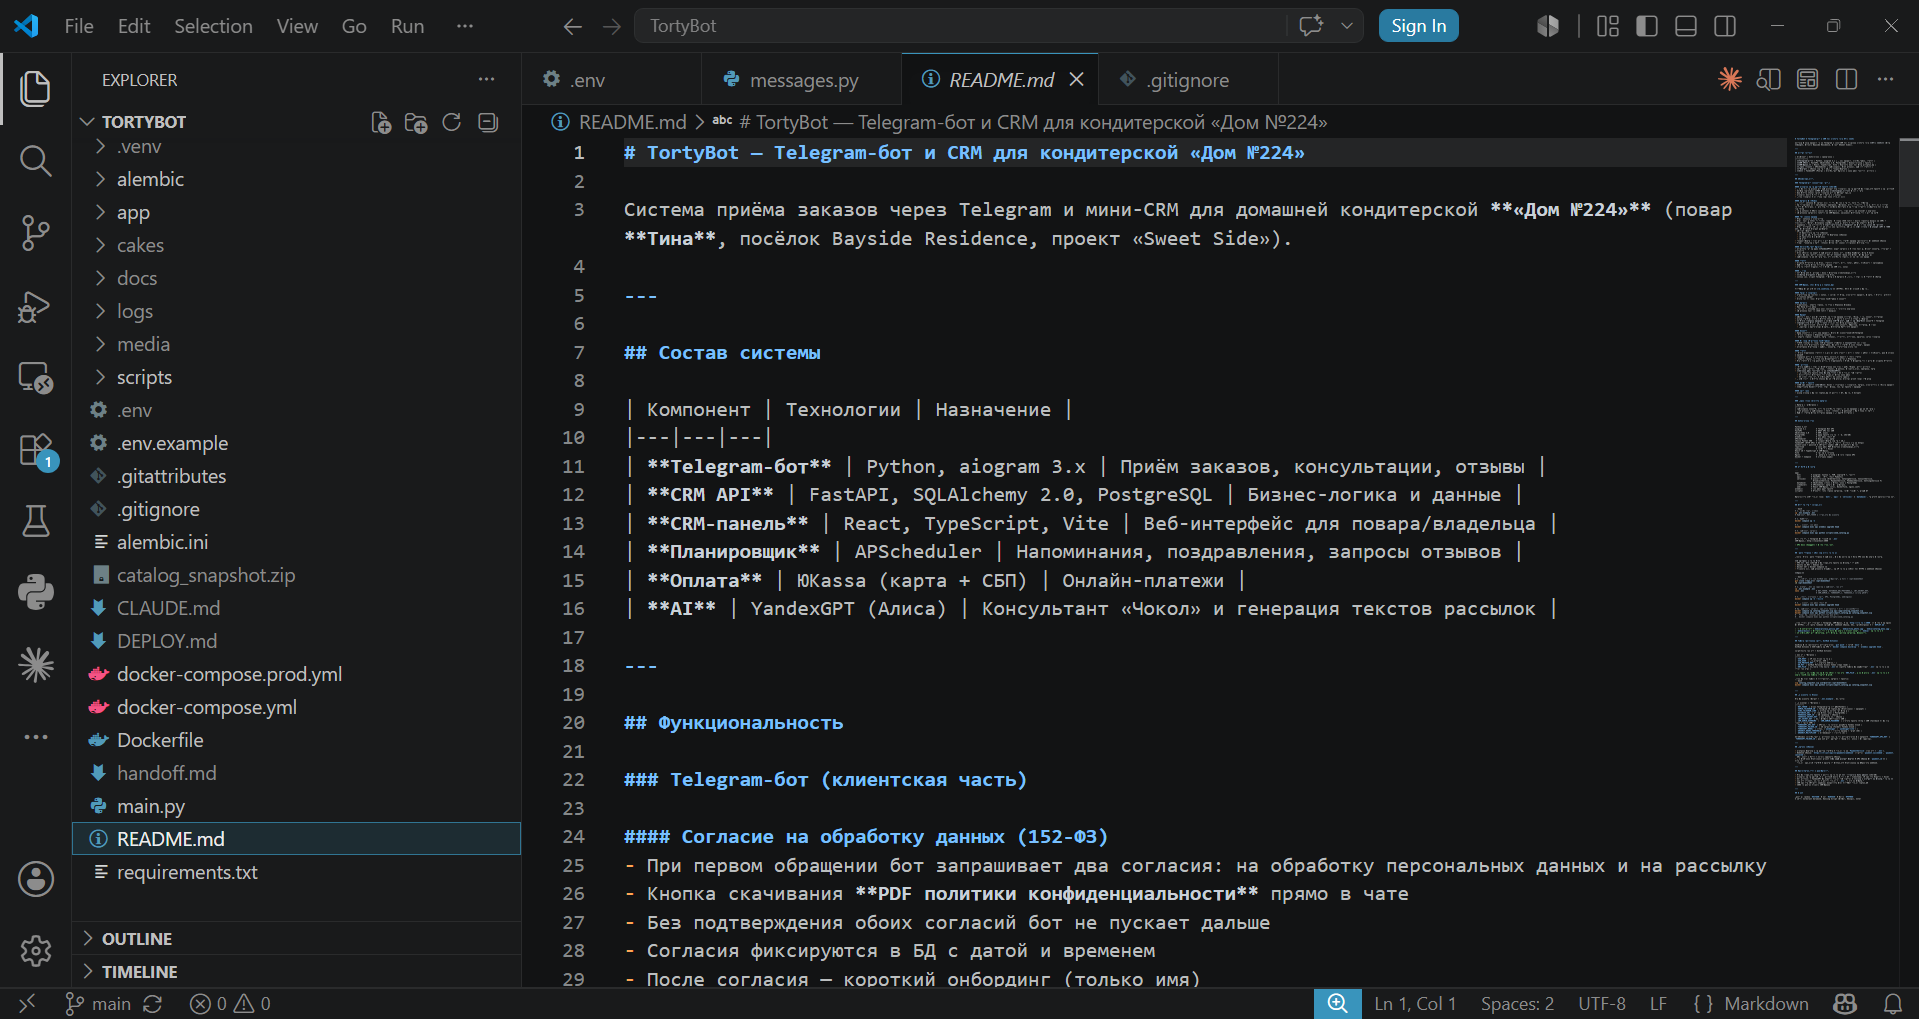The width and height of the screenshot is (1919, 1019).
Task: Toggle the primary side bar
Action: (x=1647, y=26)
